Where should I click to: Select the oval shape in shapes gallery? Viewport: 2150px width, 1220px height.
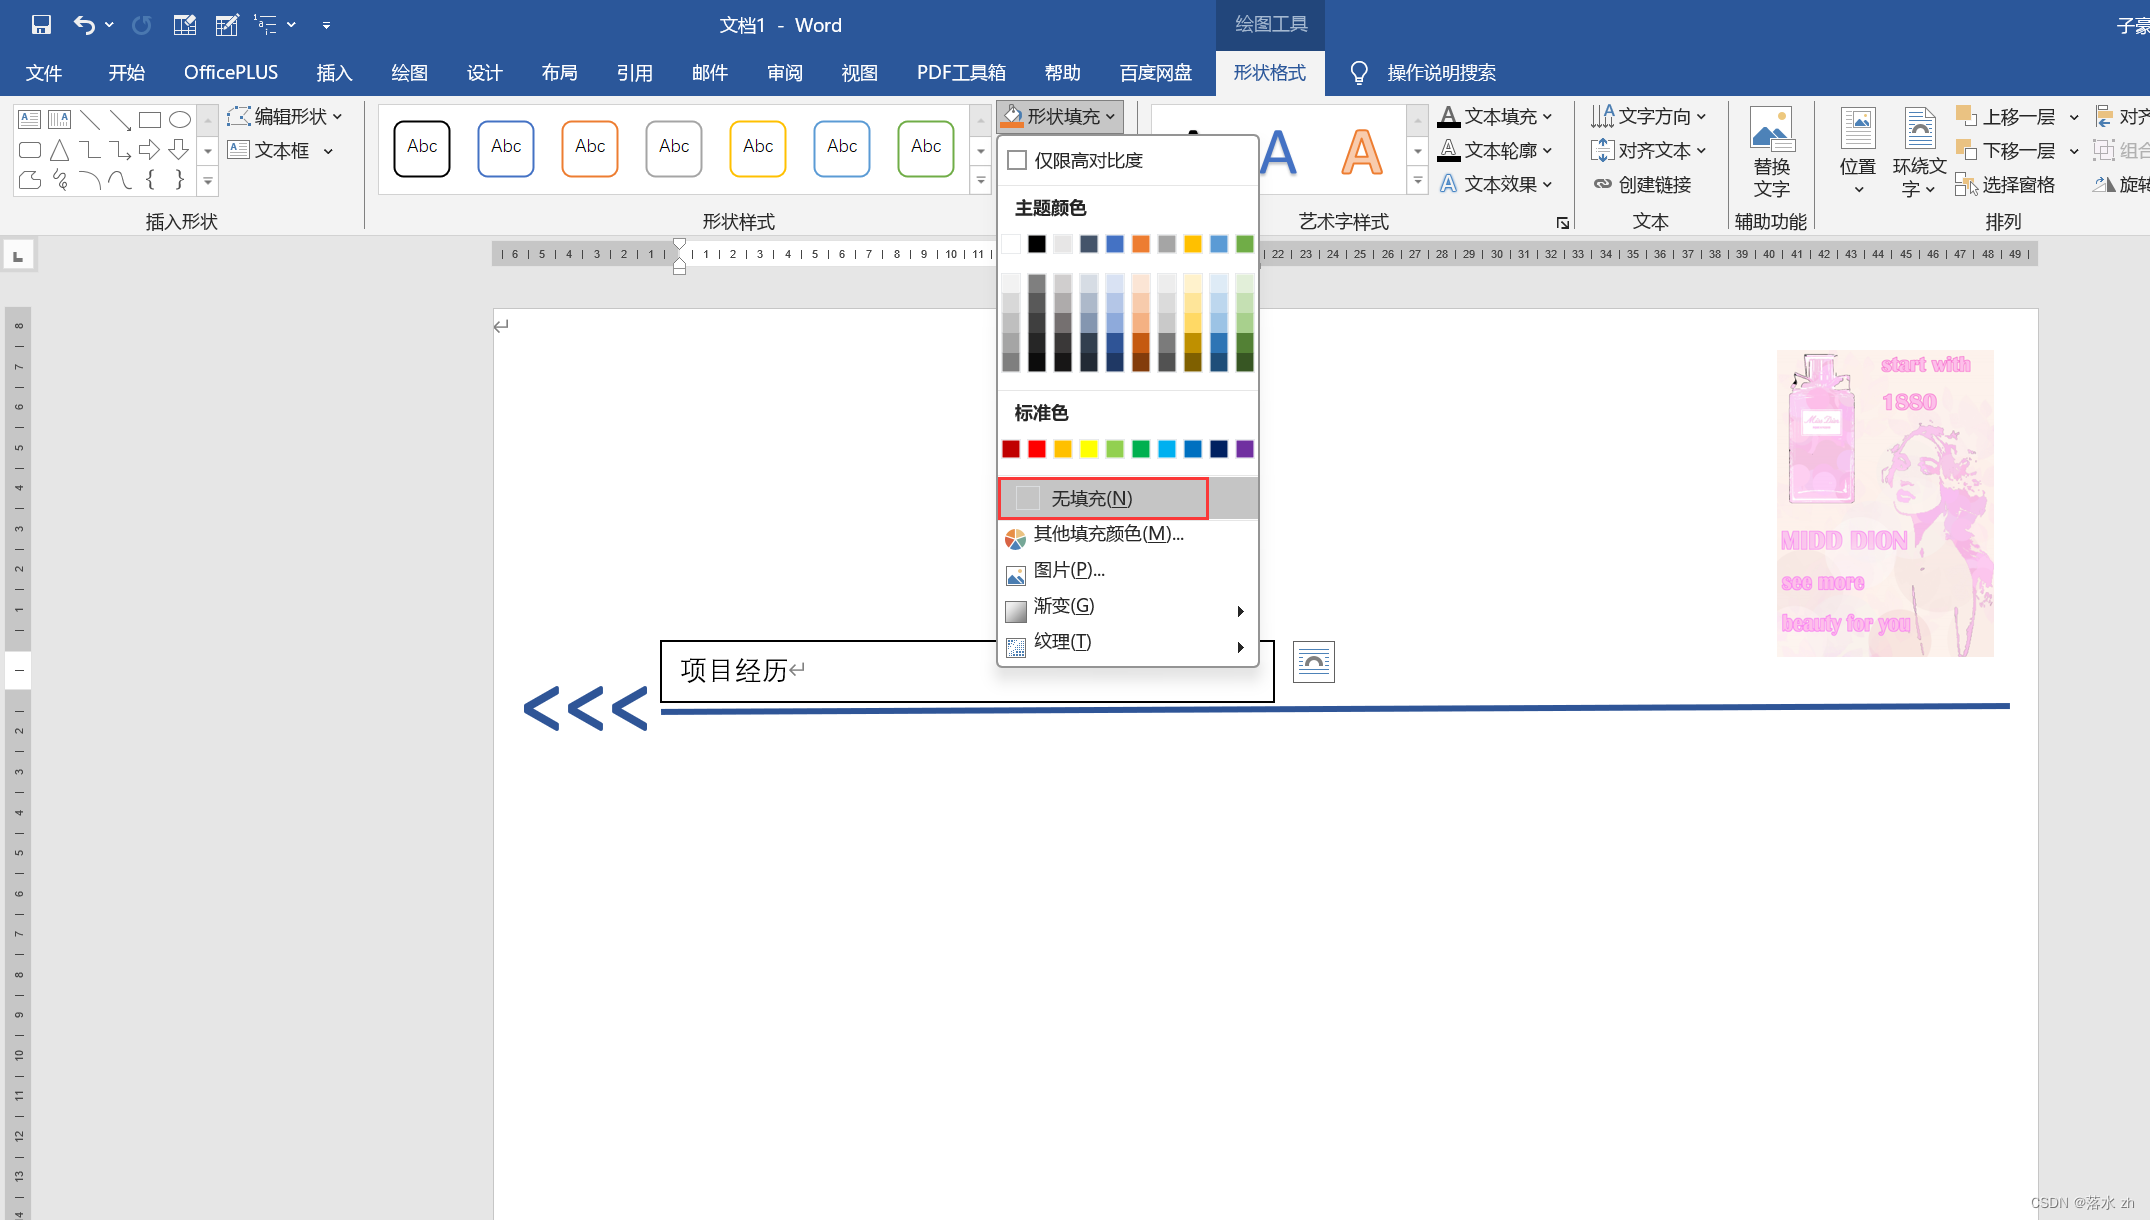[x=180, y=120]
